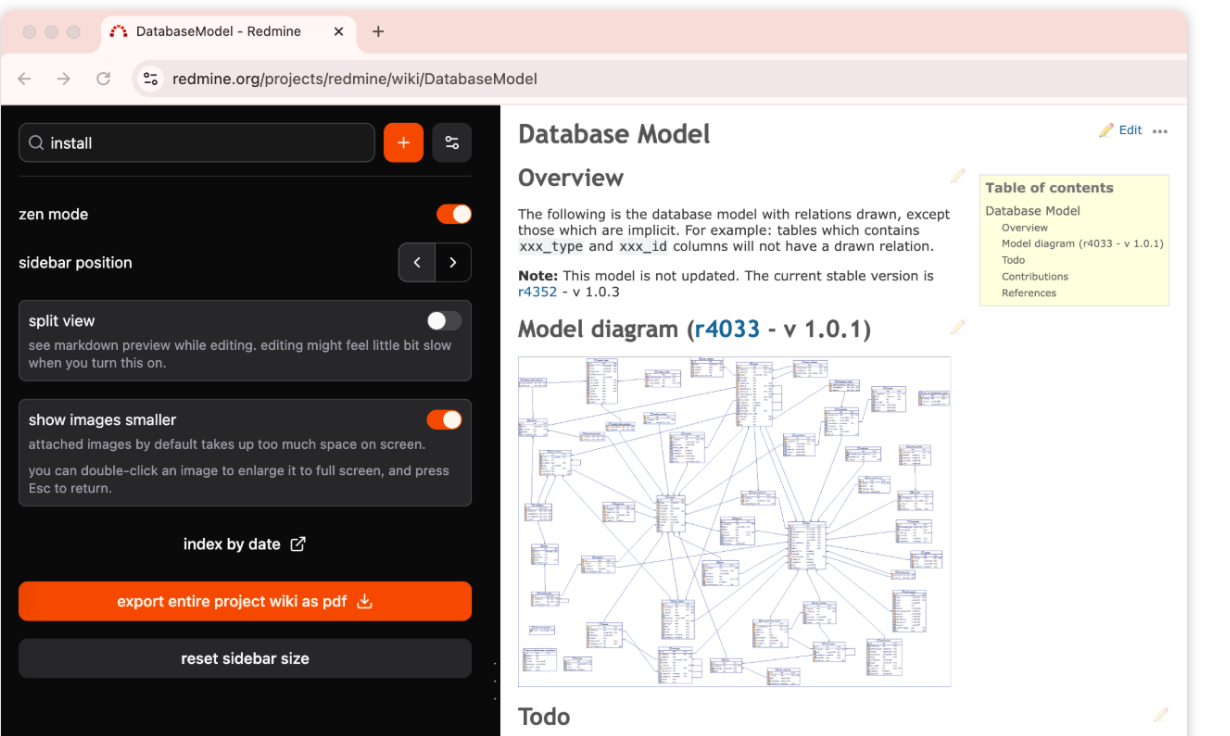1230x736 pixels.
Task: Open site information icon in address bar
Action: (151, 79)
